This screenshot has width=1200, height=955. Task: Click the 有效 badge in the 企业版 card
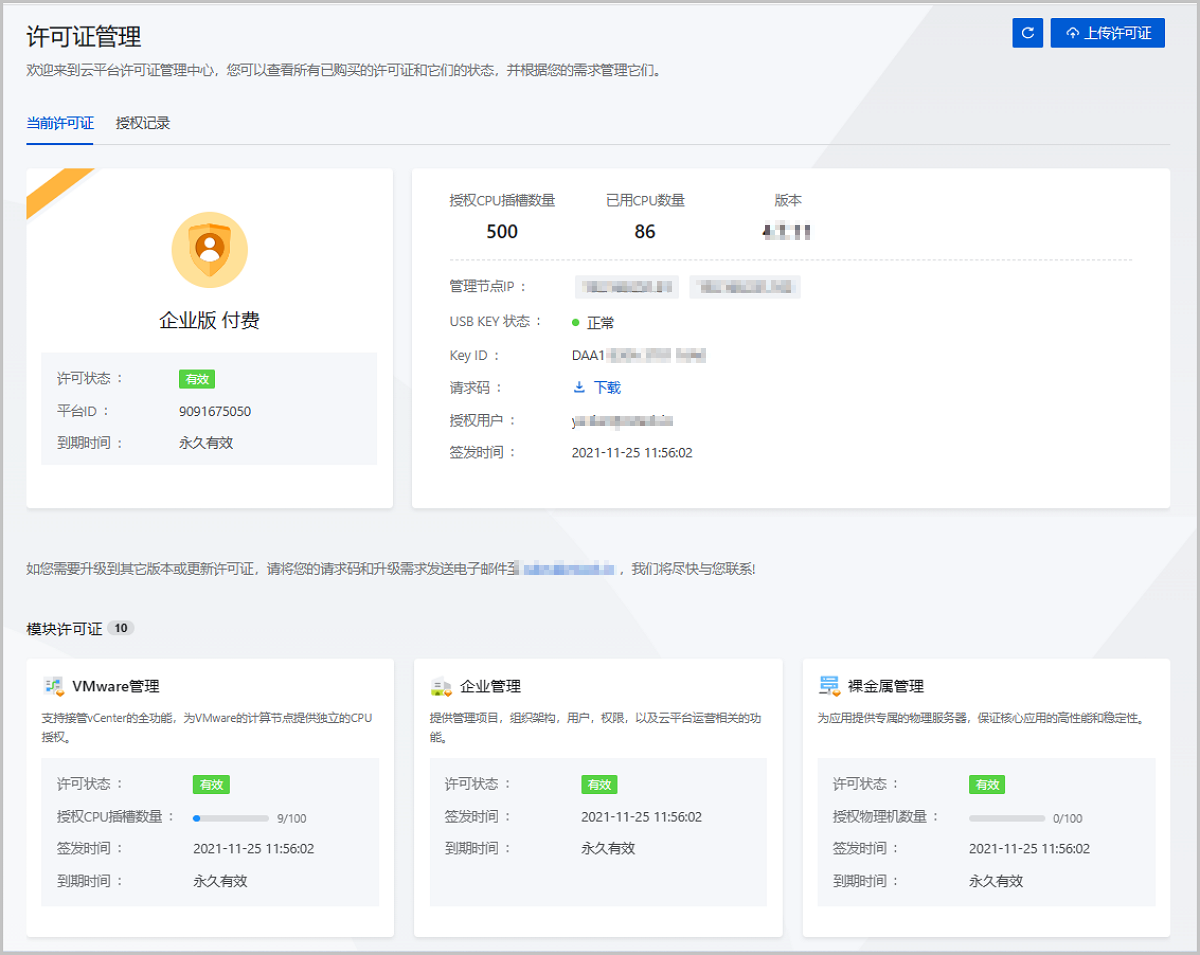(197, 379)
